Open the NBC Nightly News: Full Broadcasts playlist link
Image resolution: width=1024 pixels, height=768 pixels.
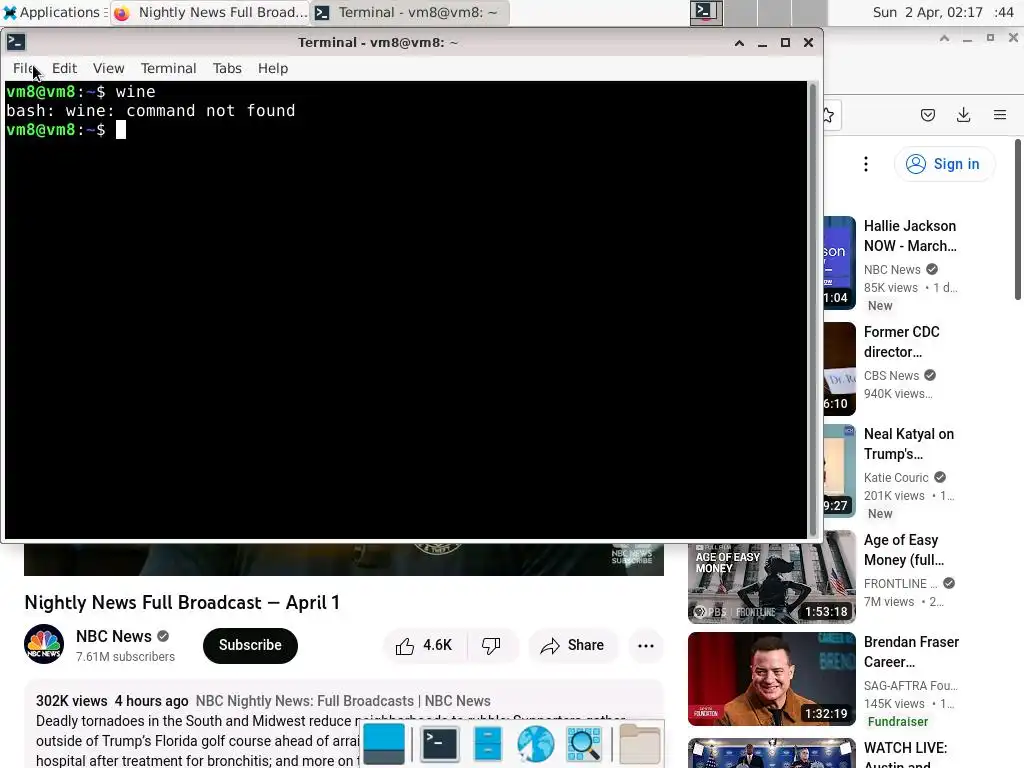(343, 701)
